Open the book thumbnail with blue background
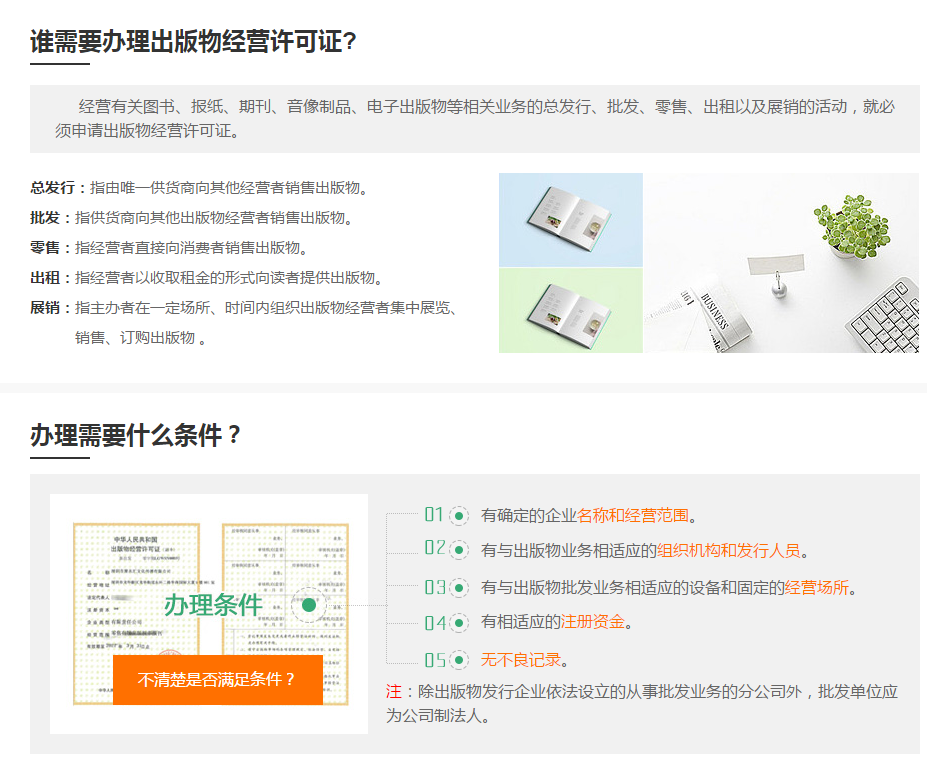Screen dimensions: 927x761 click(570, 219)
